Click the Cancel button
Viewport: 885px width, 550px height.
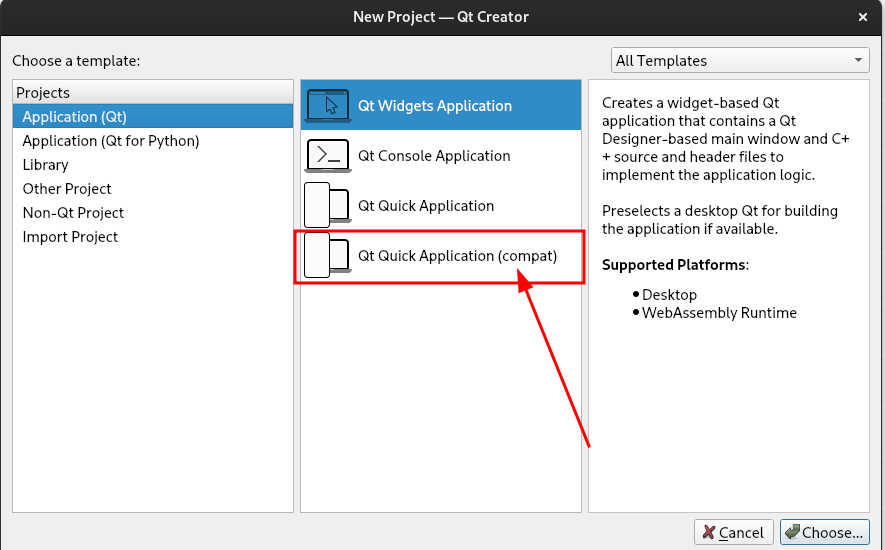(734, 532)
